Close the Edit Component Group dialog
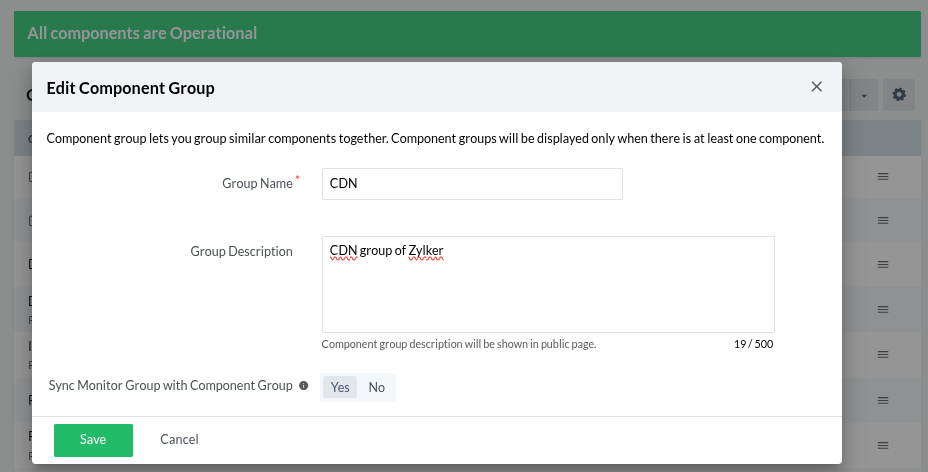Screen dimensions: 928x472 click(816, 87)
